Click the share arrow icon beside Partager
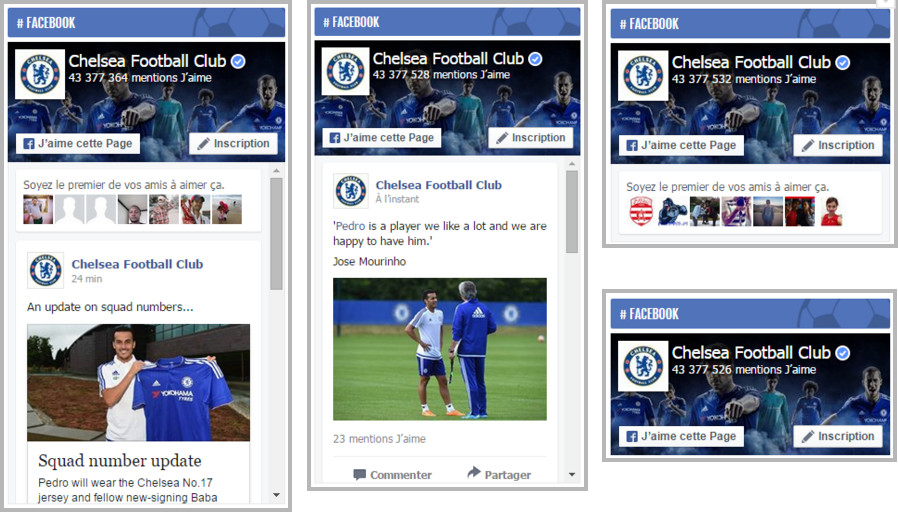Screen dimensions: 898x512 coord(474,472)
